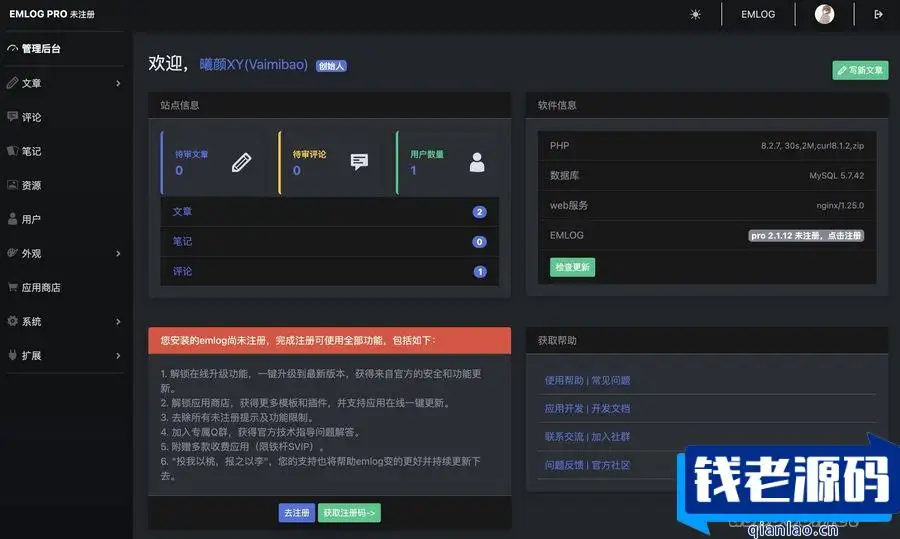Open the 开发文档 link
The image size is (900, 539).
(x=611, y=409)
